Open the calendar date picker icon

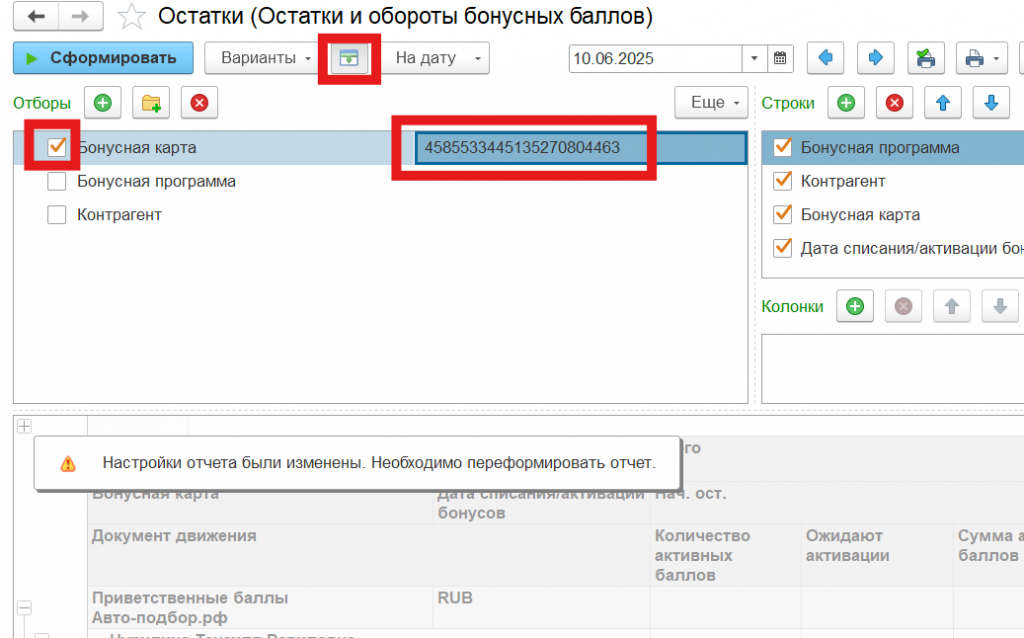(780, 58)
